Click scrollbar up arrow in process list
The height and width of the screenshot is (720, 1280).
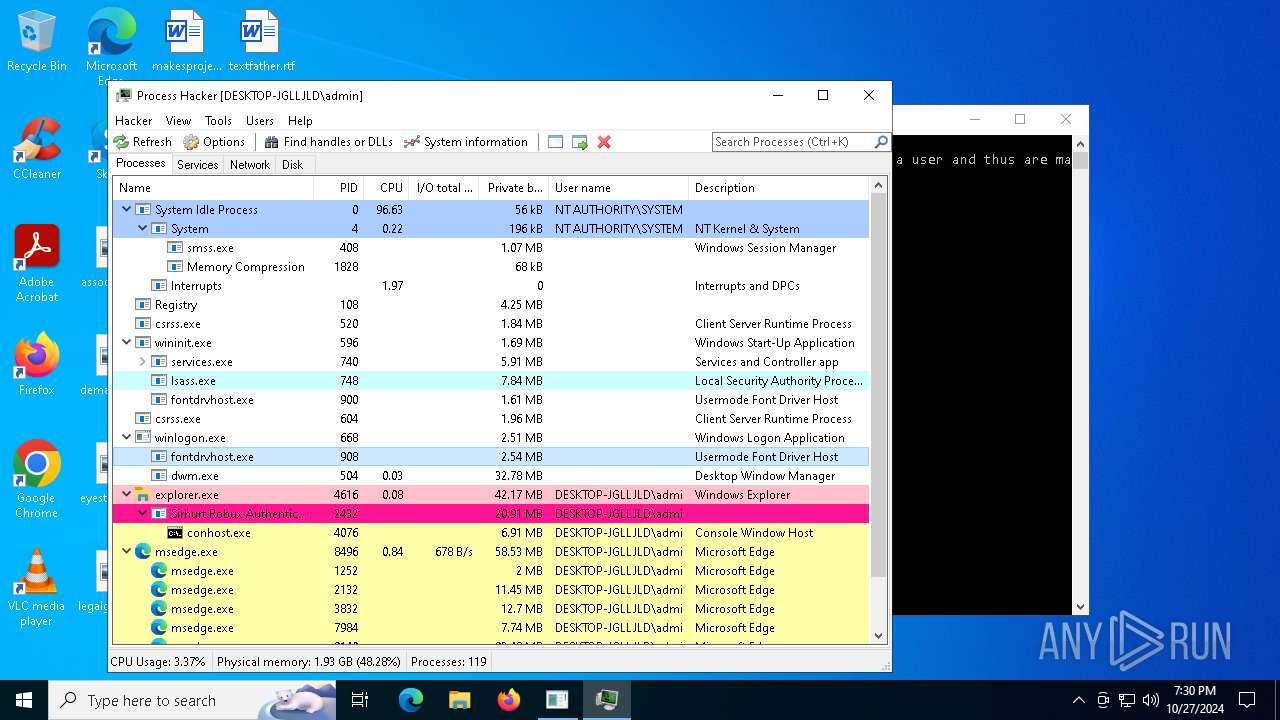(879, 186)
